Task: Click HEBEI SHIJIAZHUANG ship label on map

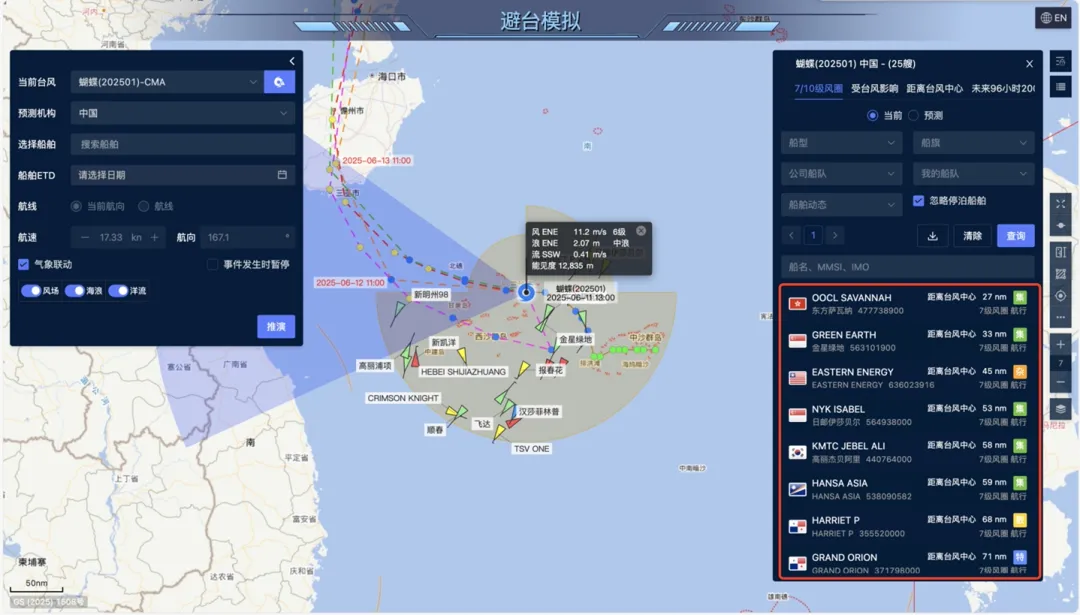Action: pos(463,372)
